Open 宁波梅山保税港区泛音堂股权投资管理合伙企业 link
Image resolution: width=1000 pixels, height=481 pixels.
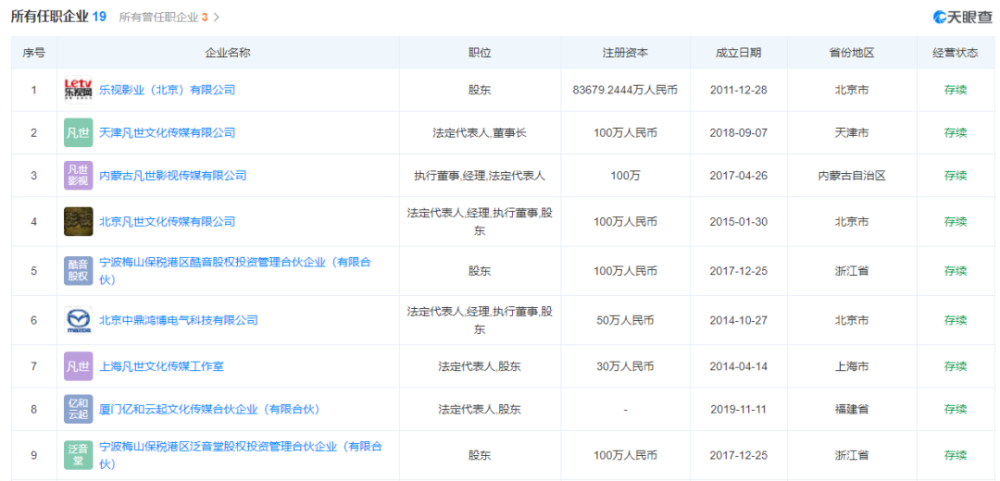(x=241, y=455)
